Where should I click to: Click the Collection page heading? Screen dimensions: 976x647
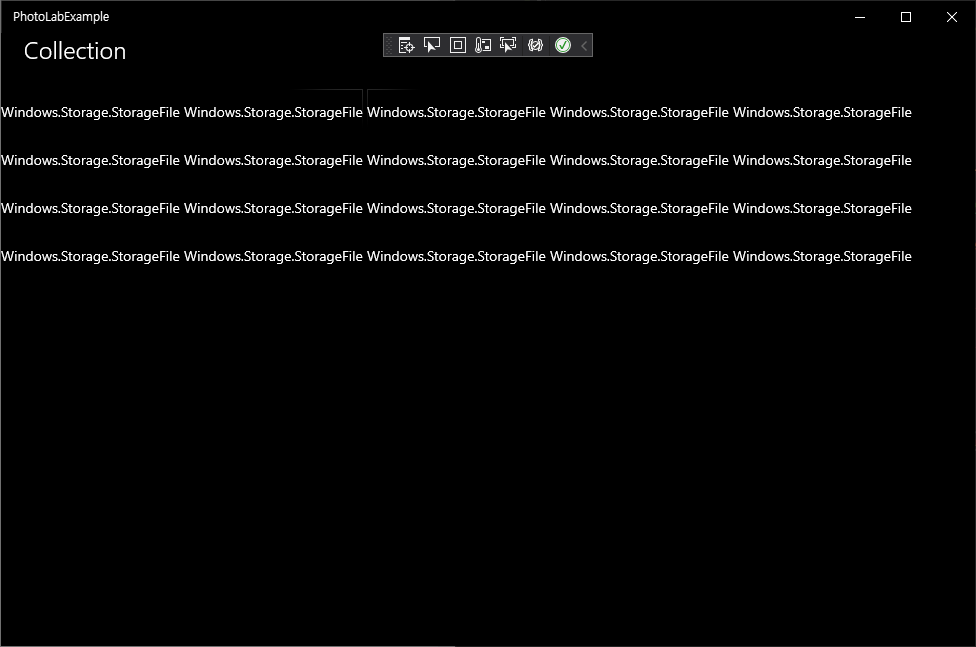75,51
